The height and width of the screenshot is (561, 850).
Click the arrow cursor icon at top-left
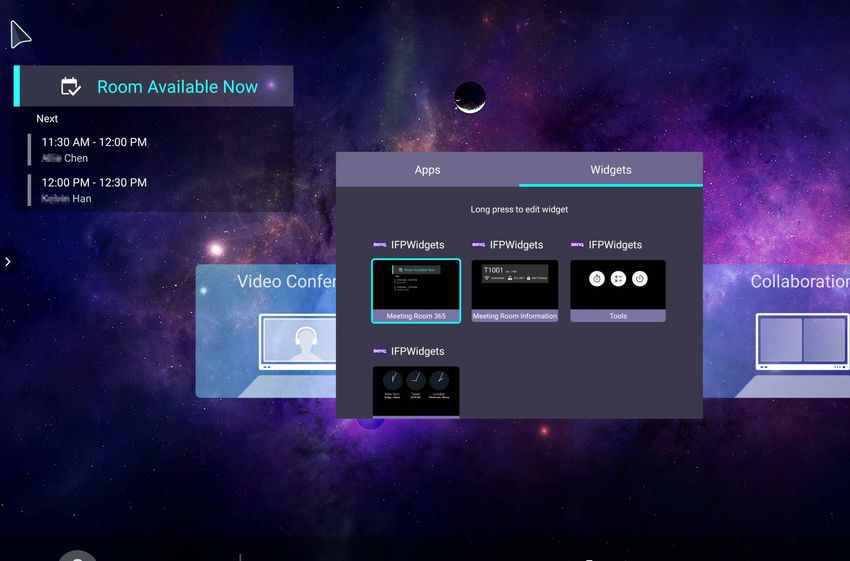coord(20,35)
